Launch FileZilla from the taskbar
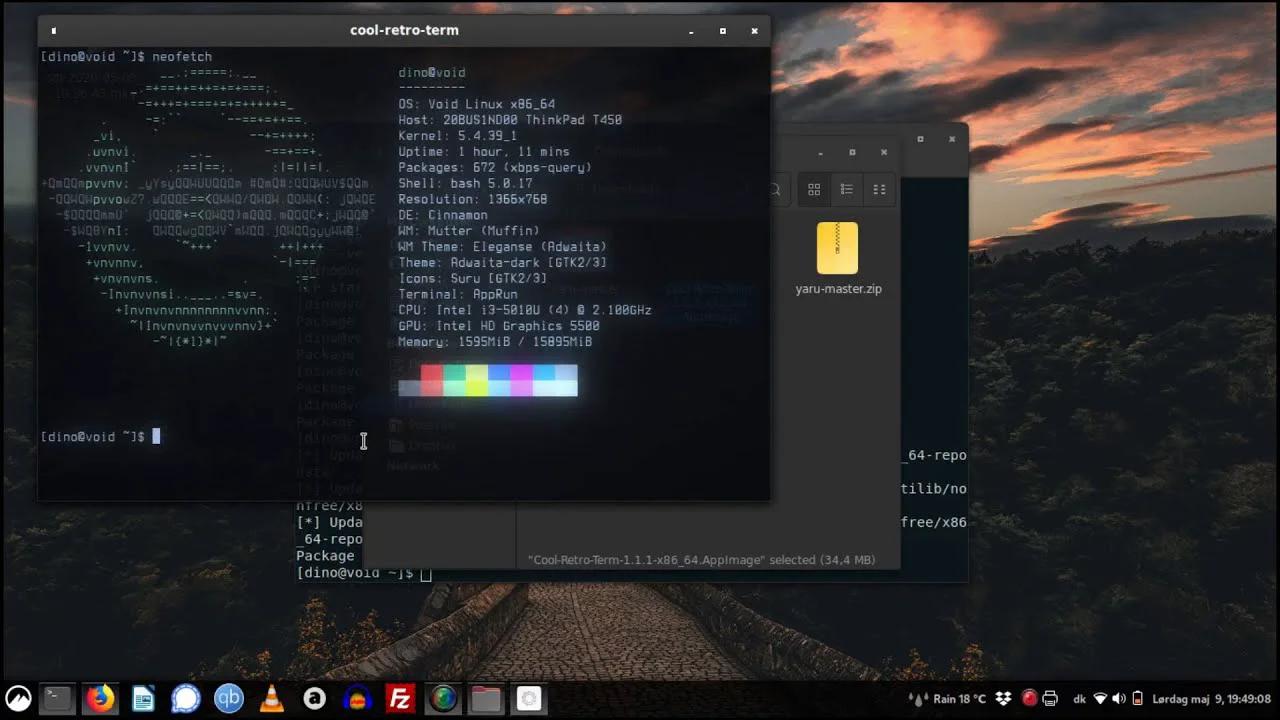 pos(399,698)
